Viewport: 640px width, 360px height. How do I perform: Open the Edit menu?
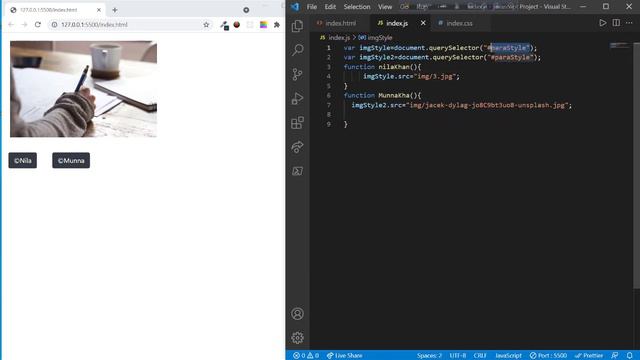pyautogui.click(x=330, y=7)
